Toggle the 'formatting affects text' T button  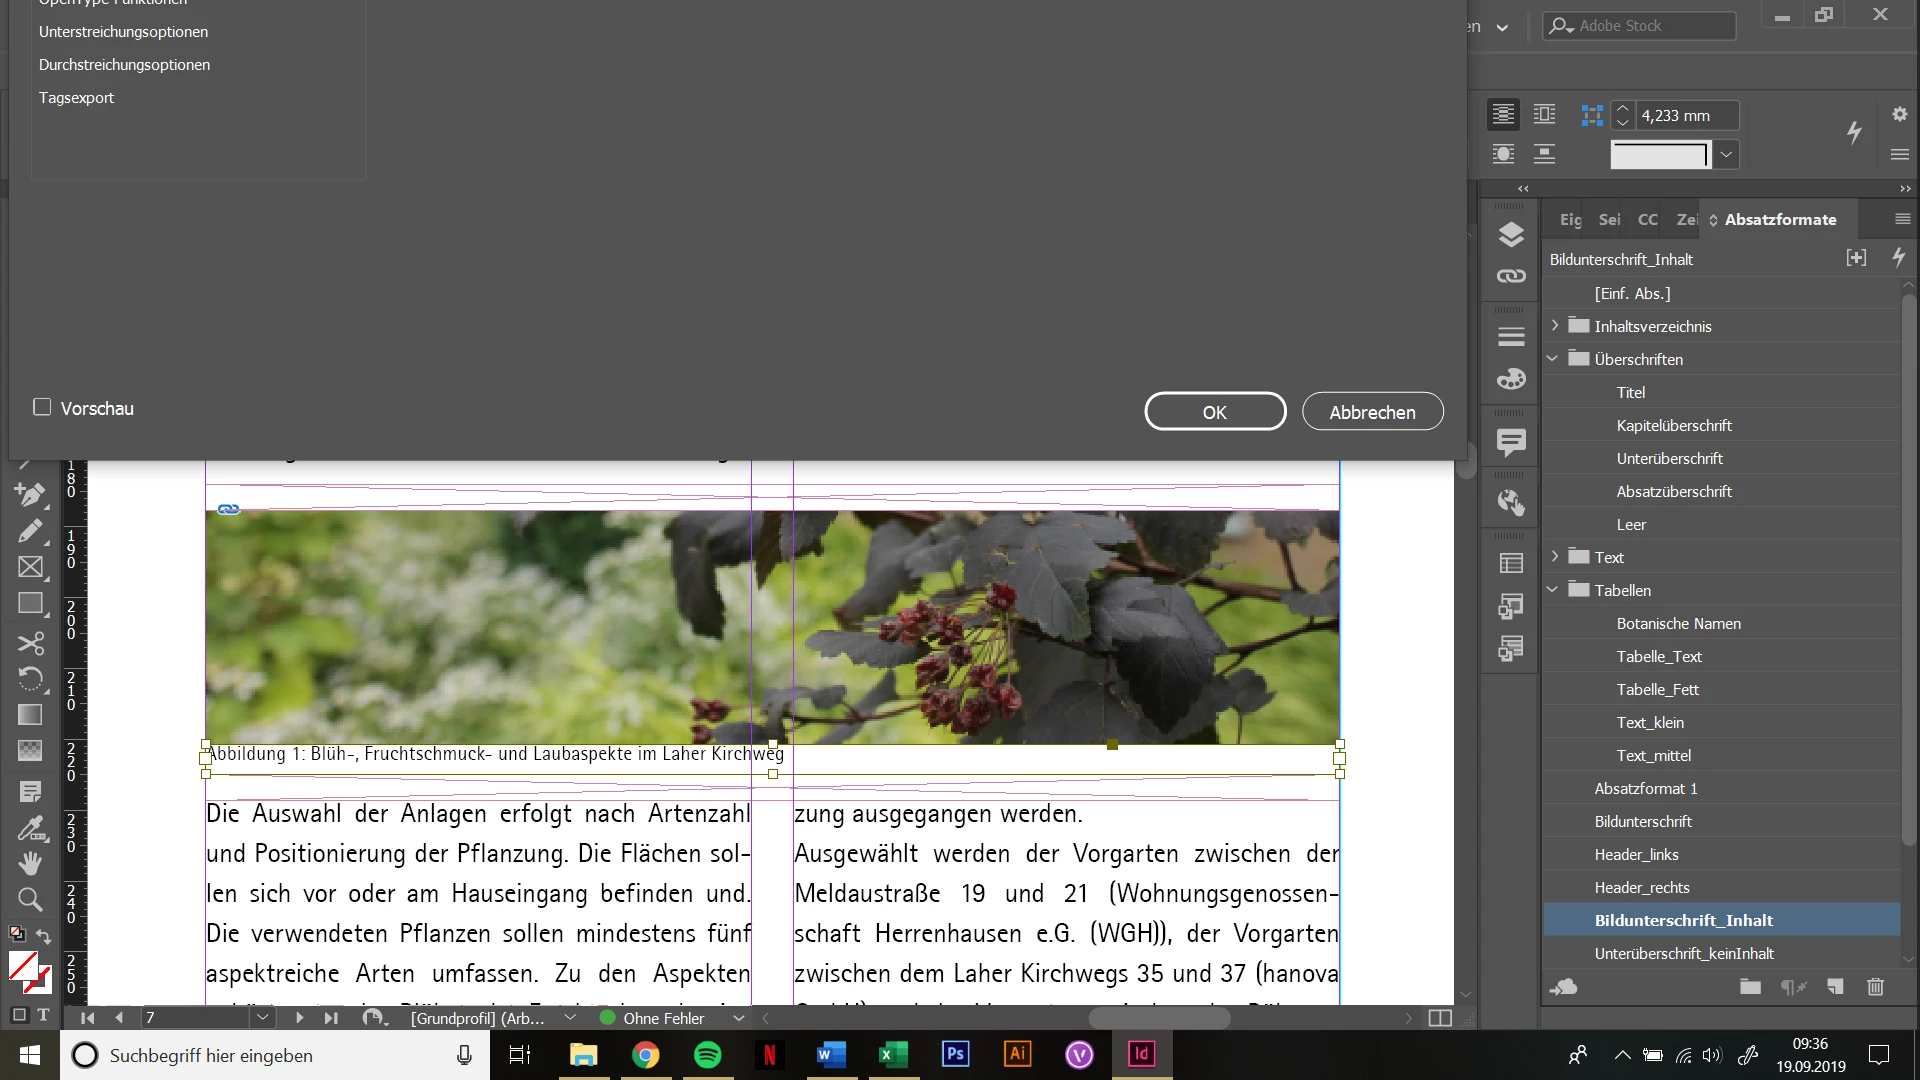pyautogui.click(x=43, y=1015)
